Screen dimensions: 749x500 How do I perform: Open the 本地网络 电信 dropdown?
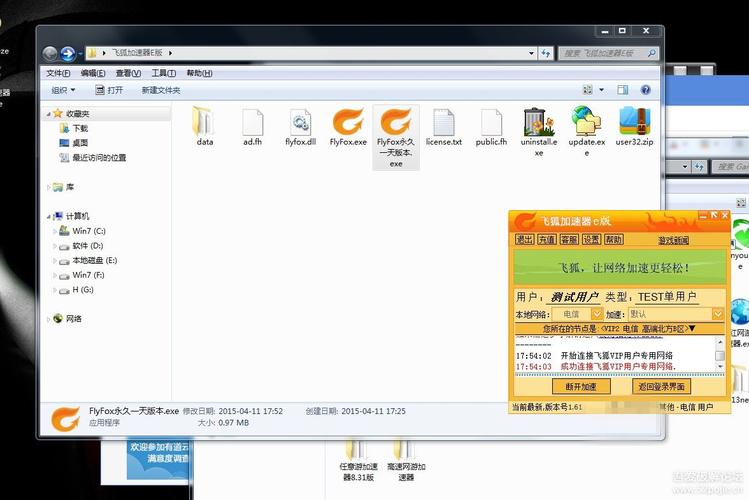(x=598, y=314)
